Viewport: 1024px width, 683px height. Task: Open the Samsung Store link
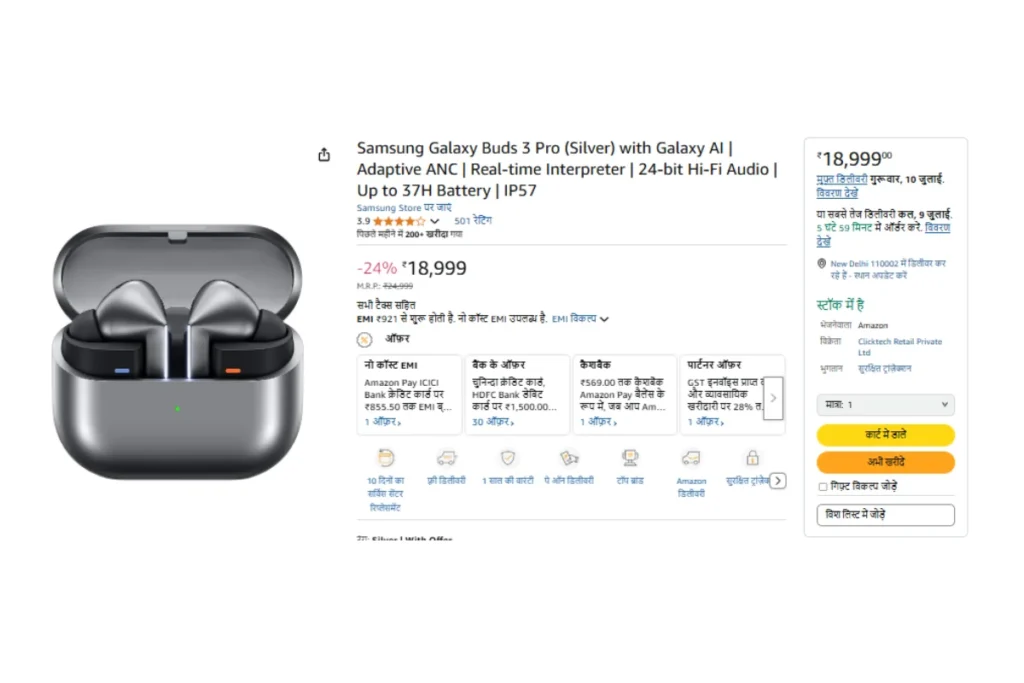pos(389,208)
